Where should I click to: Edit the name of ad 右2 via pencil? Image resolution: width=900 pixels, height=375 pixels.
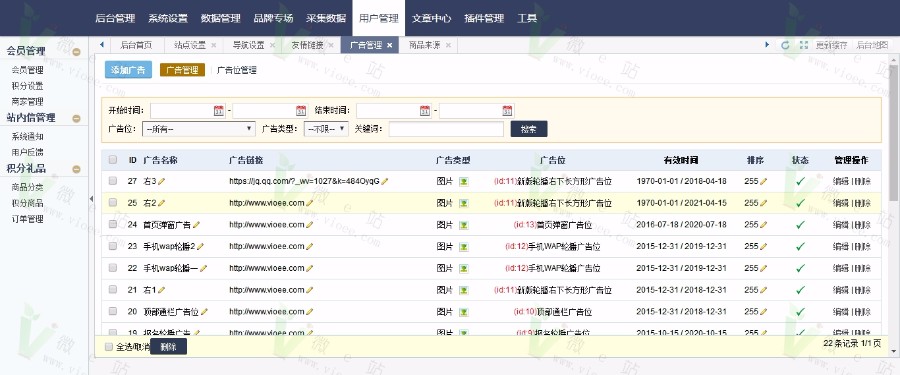[161, 203]
